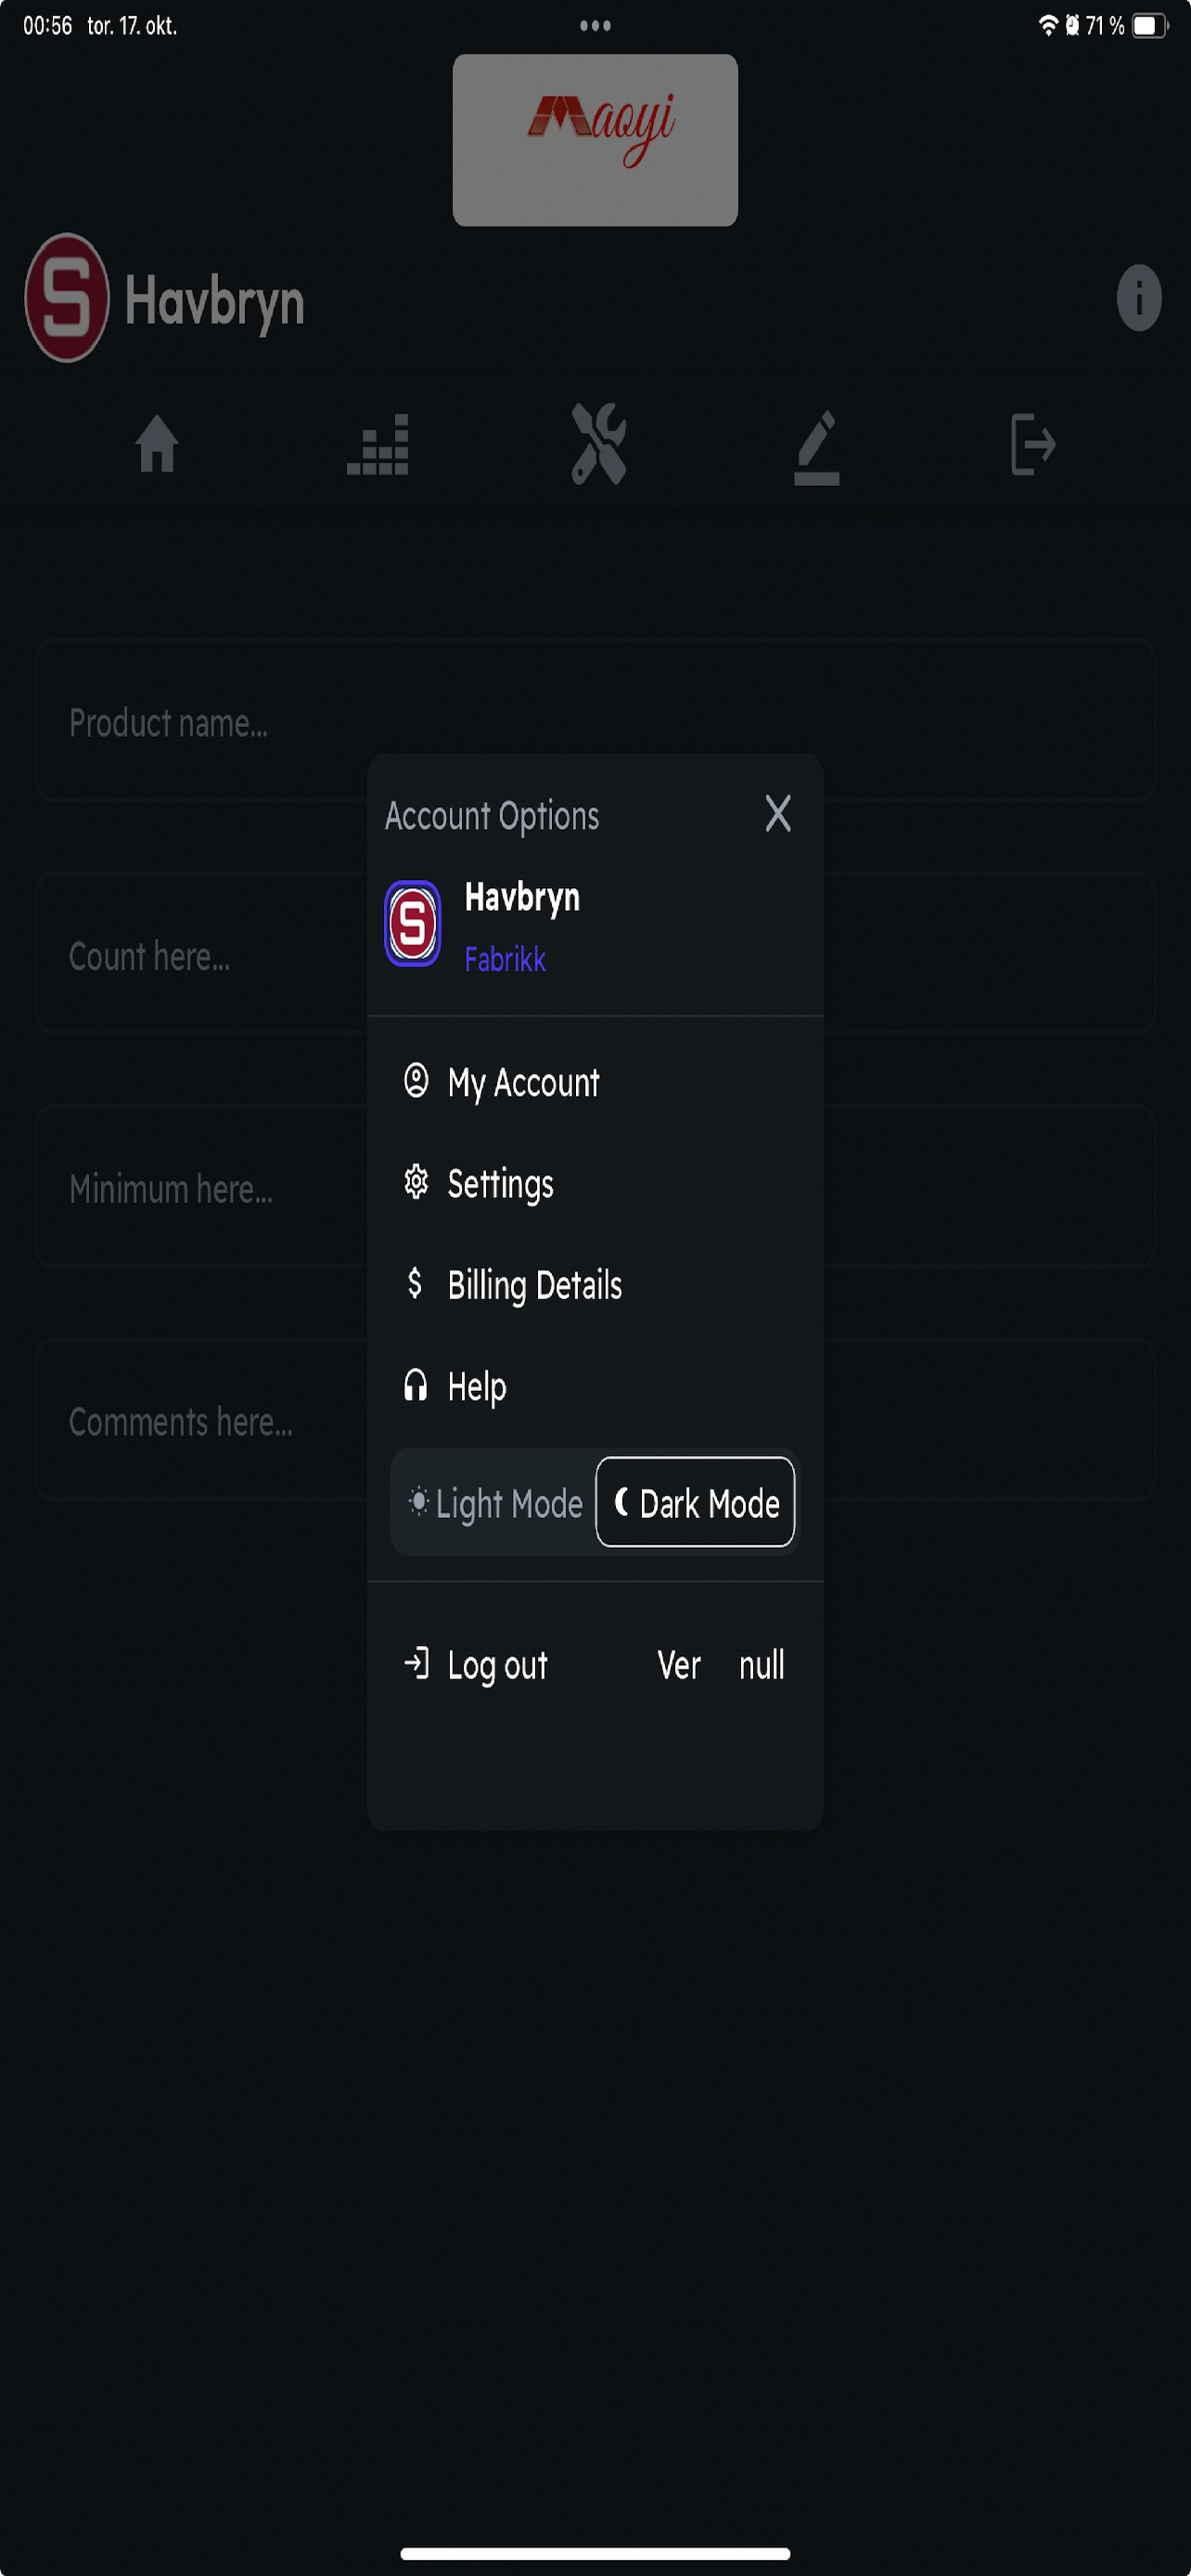
Task: Select the wrench and screwdriver tools icon
Action: click(598, 443)
